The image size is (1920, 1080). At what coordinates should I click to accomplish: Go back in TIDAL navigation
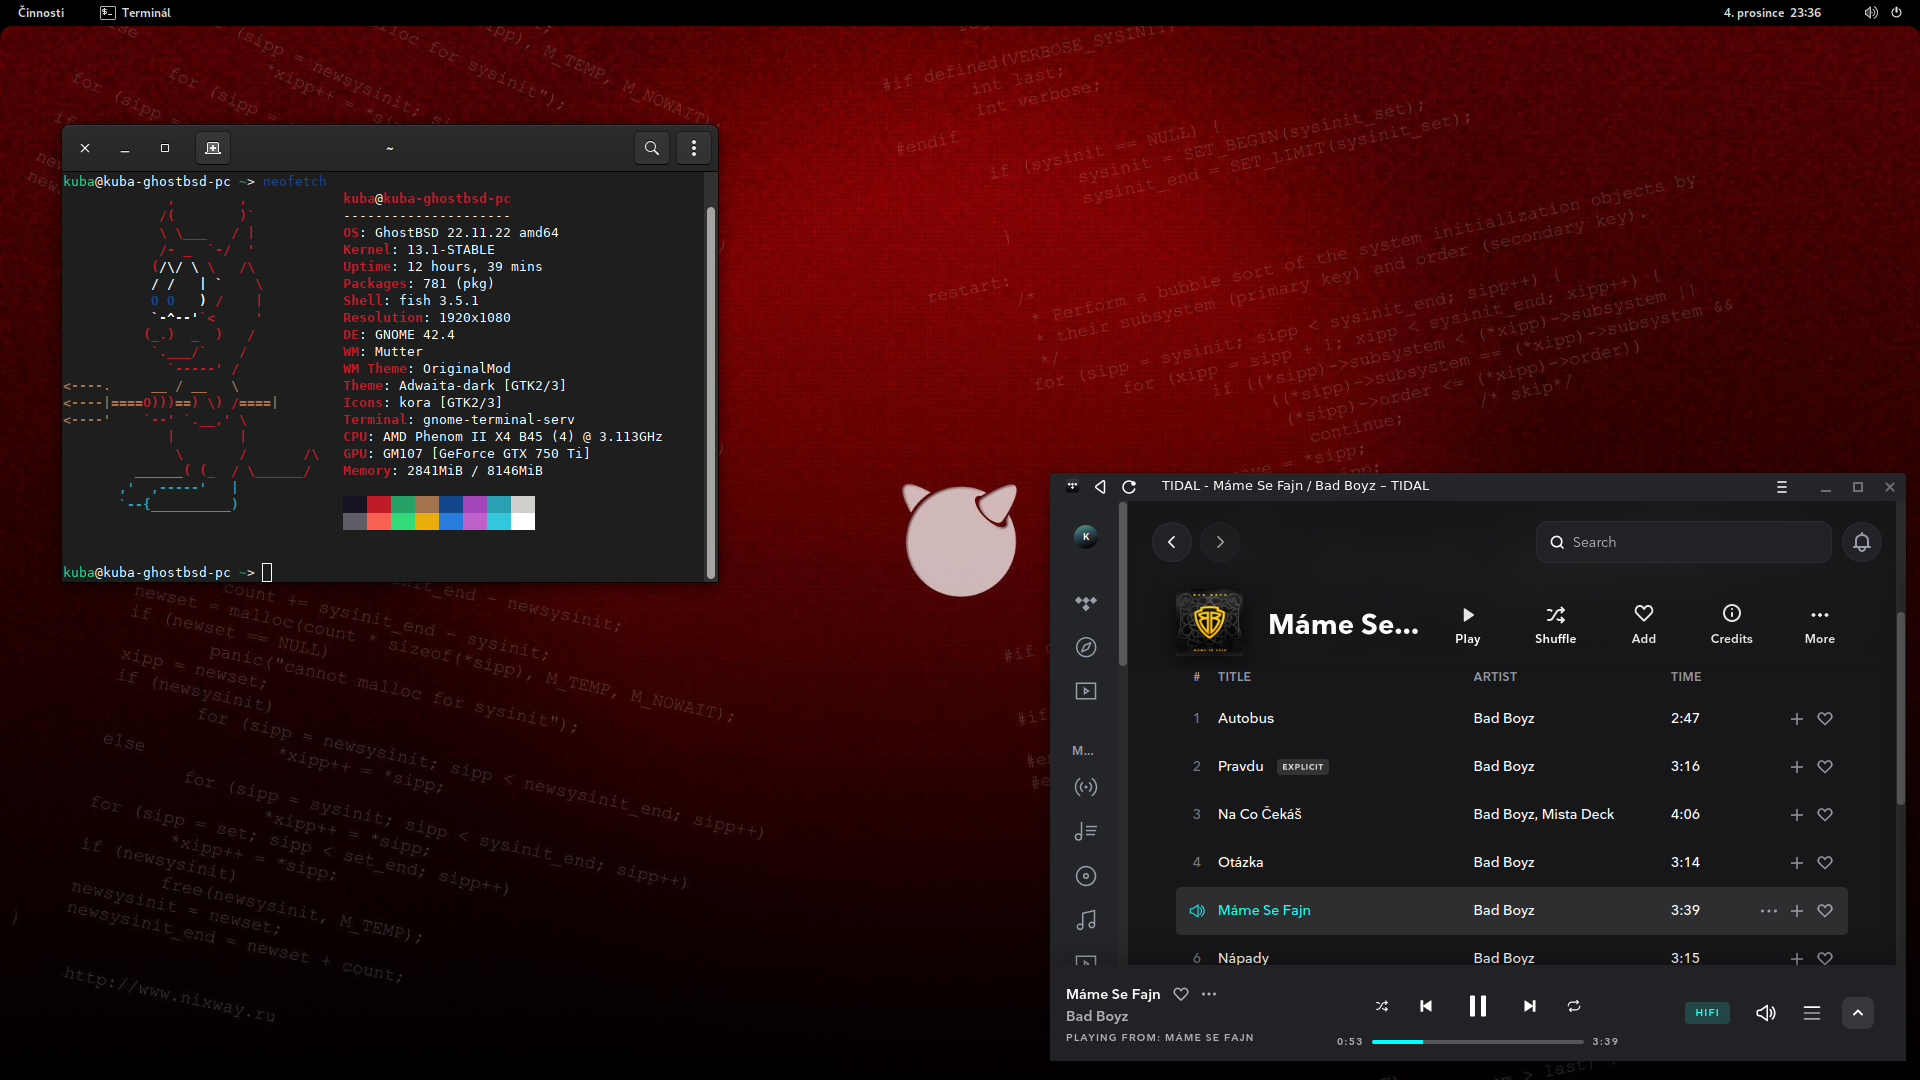(1172, 542)
